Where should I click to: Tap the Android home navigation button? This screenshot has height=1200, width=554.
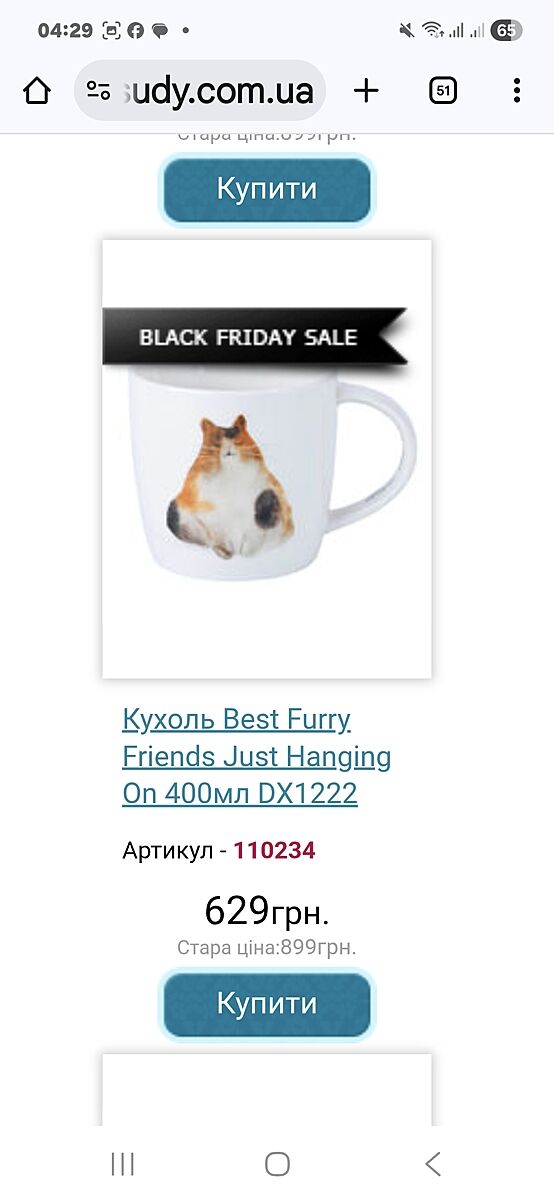[277, 1163]
